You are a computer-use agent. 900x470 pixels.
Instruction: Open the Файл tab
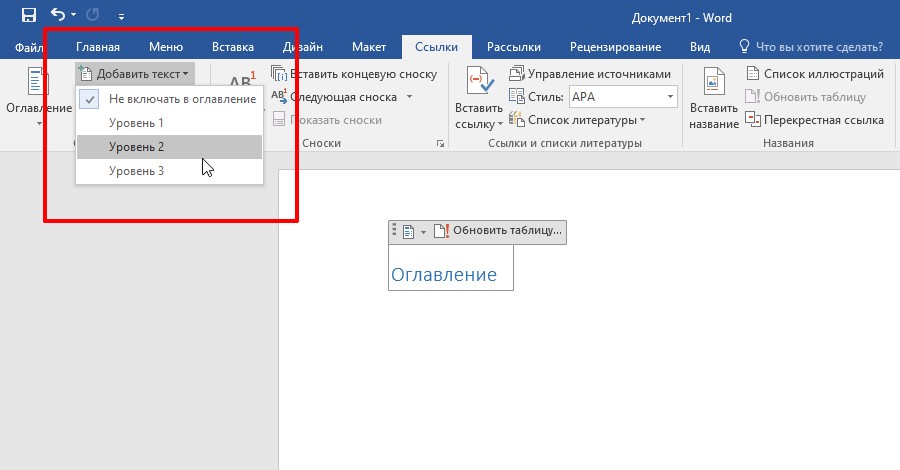tap(28, 47)
